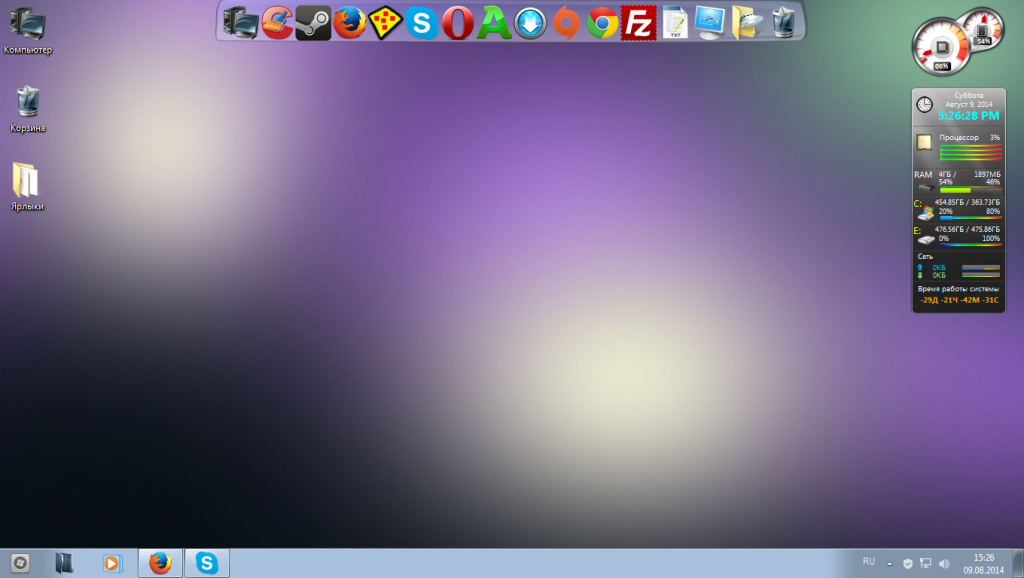Open the Windows Start menu
1024x578 pixels.
(19, 563)
